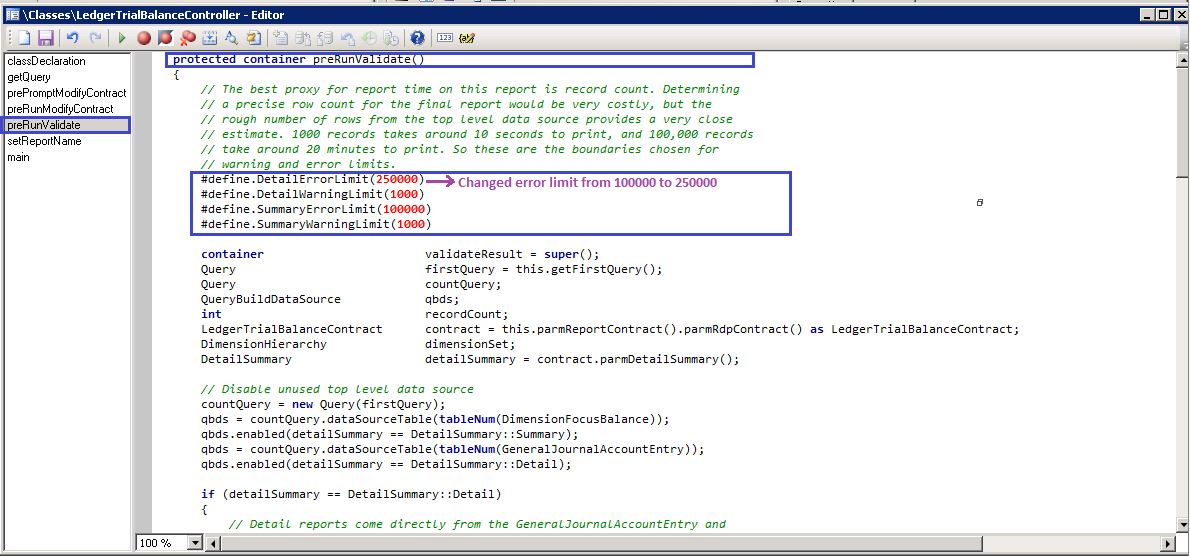Click the '#define.DetailWarningLimit(1000)' line
This screenshot has width=1190, height=556.
[x=313, y=194]
